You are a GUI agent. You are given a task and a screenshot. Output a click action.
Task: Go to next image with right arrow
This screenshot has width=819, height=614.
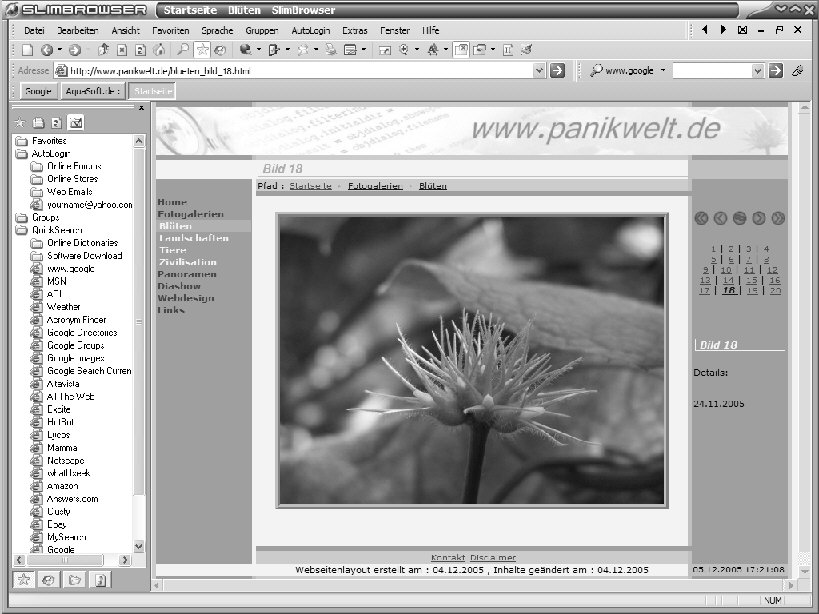pyautogui.click(x=759, y=218)
